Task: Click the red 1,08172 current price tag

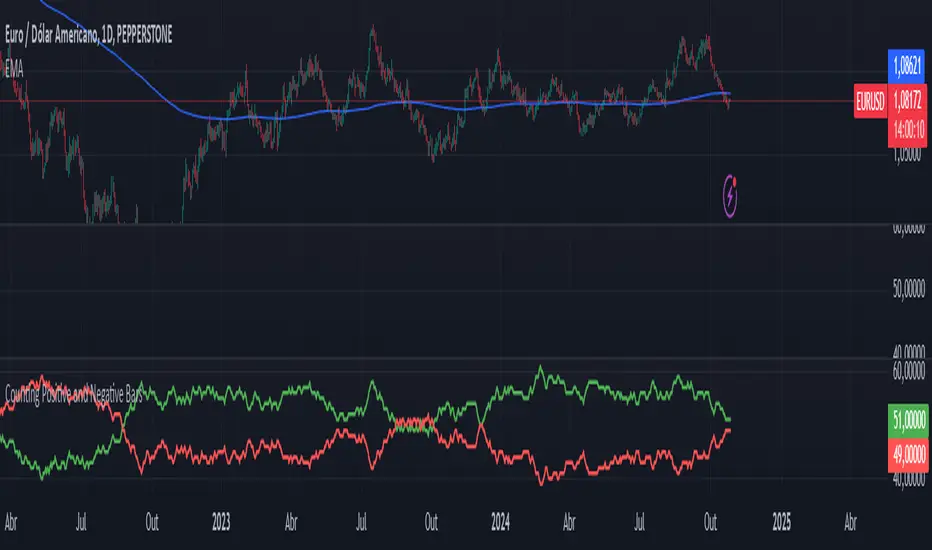Action: pos(908,99)
